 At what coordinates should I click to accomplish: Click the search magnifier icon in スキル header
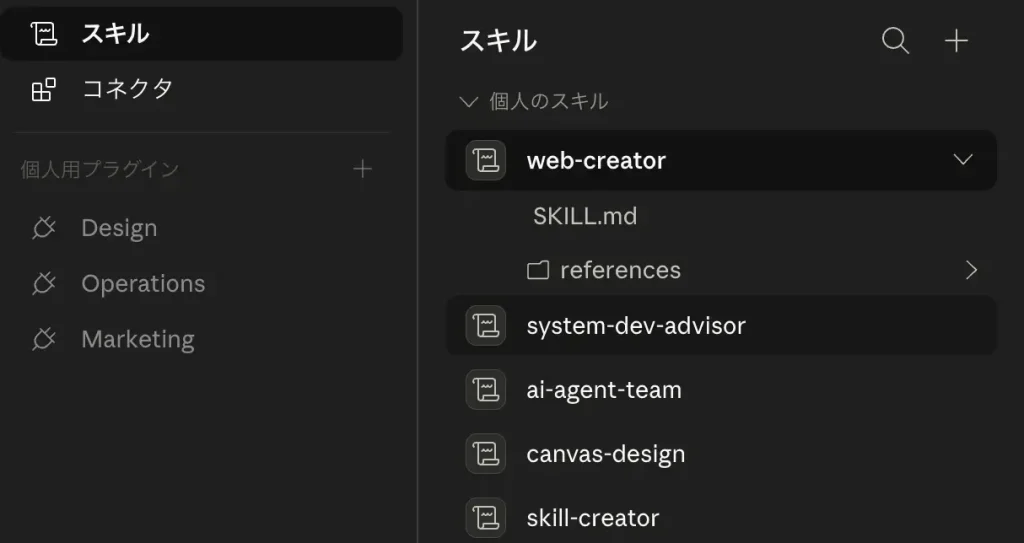coord(895,41)
